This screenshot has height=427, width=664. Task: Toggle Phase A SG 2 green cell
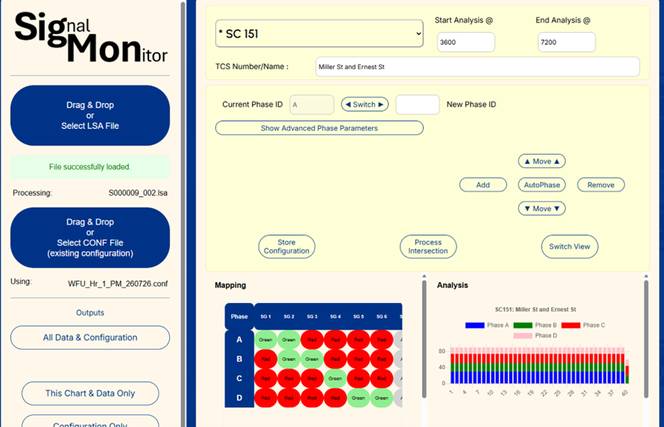[x=289, y=340]
